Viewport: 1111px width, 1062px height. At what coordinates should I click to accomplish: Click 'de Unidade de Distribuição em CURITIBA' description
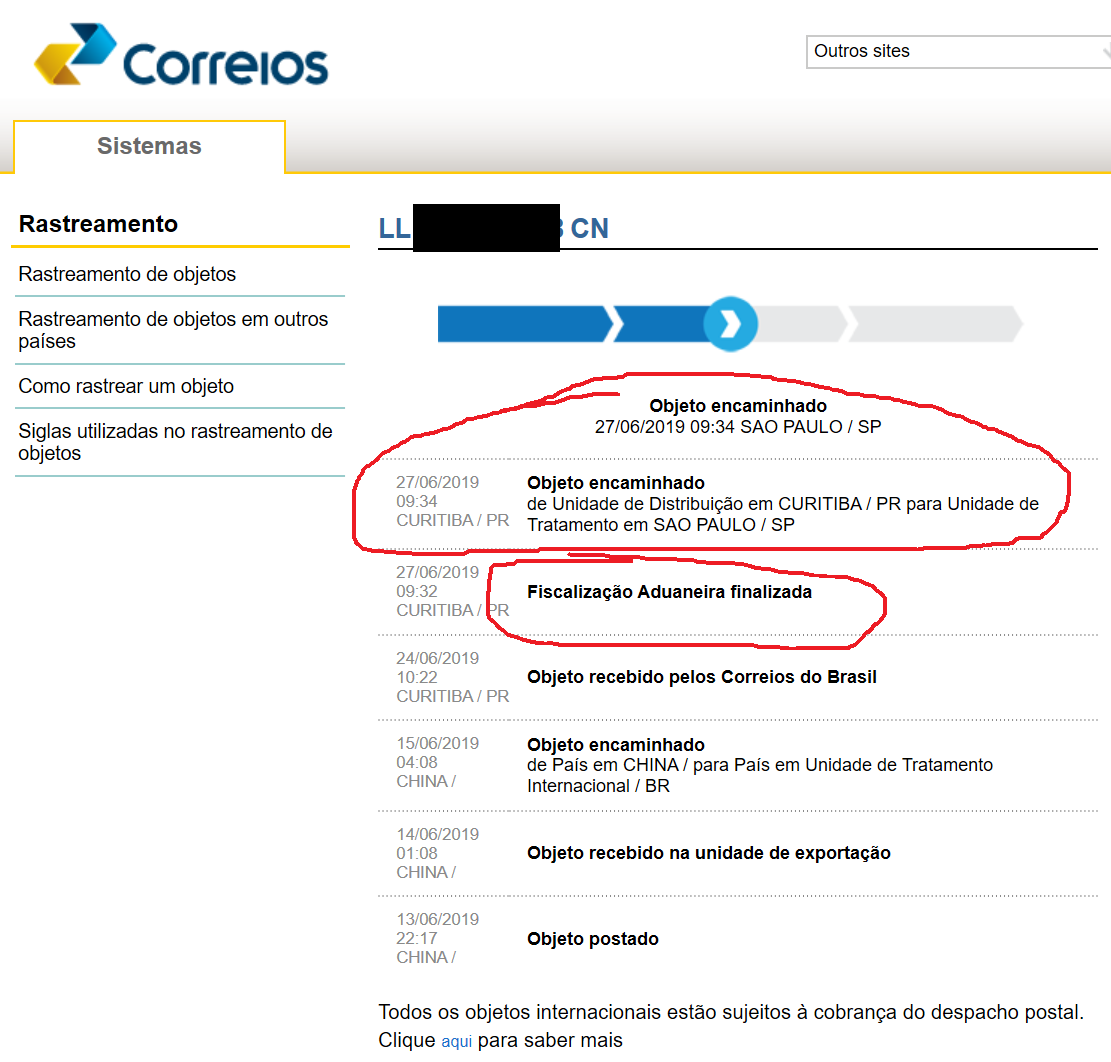pos(783,514)
